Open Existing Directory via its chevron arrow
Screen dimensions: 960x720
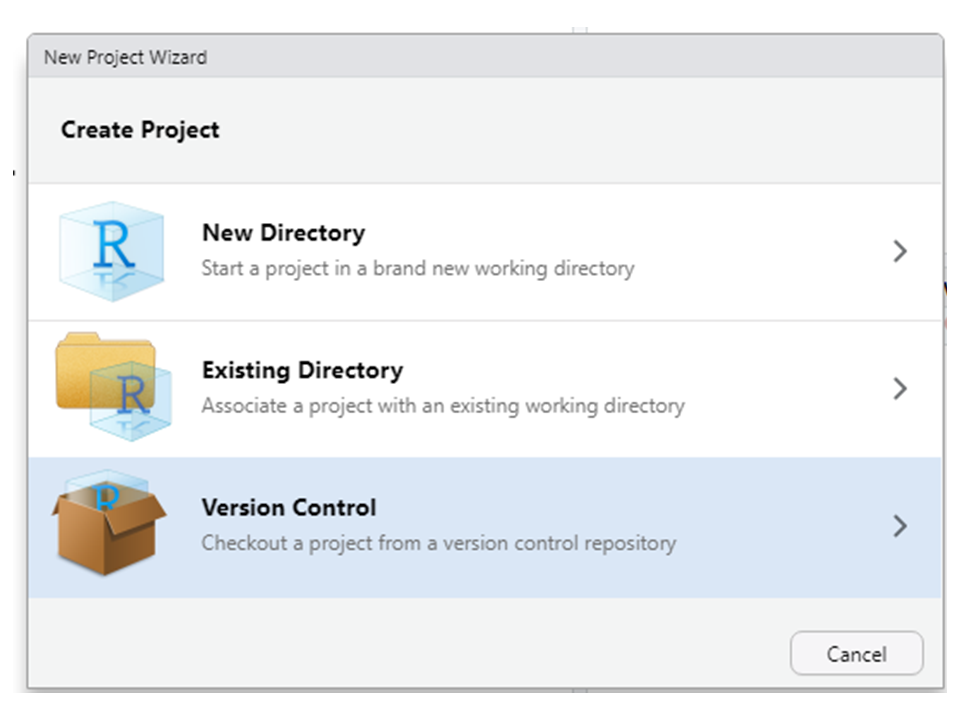[x=899, y=389]
